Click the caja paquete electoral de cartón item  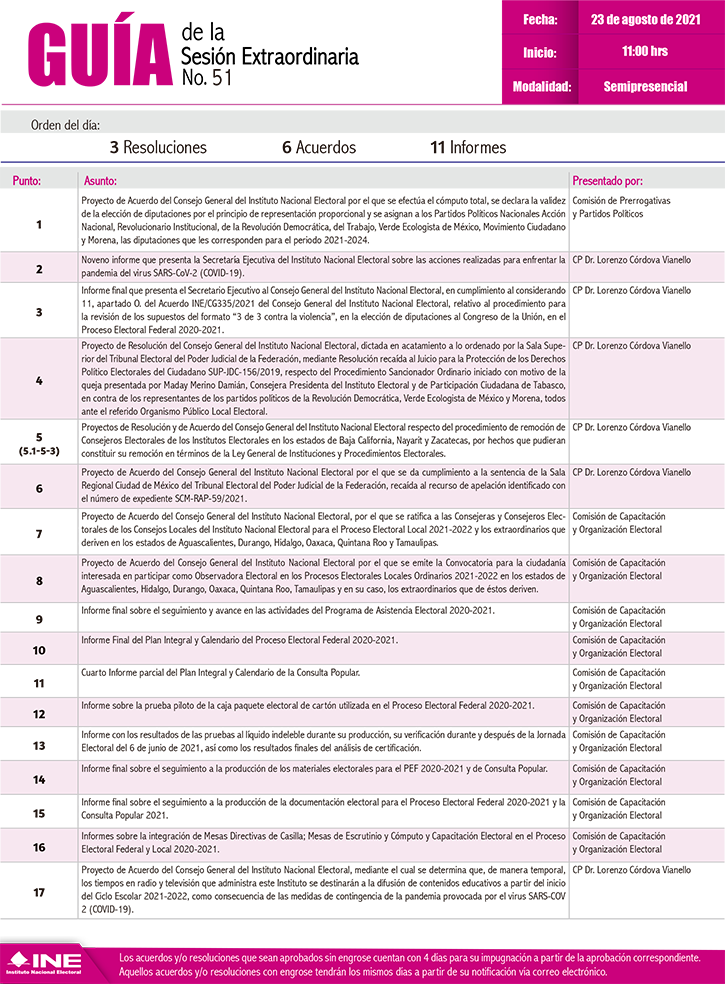tap(308, 706)
